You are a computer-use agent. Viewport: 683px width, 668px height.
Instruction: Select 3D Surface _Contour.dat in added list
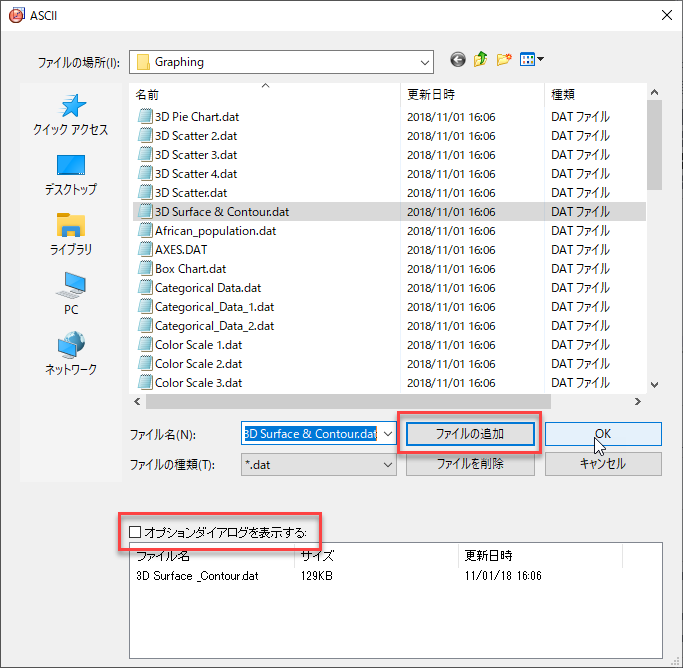tap(197, 576)
